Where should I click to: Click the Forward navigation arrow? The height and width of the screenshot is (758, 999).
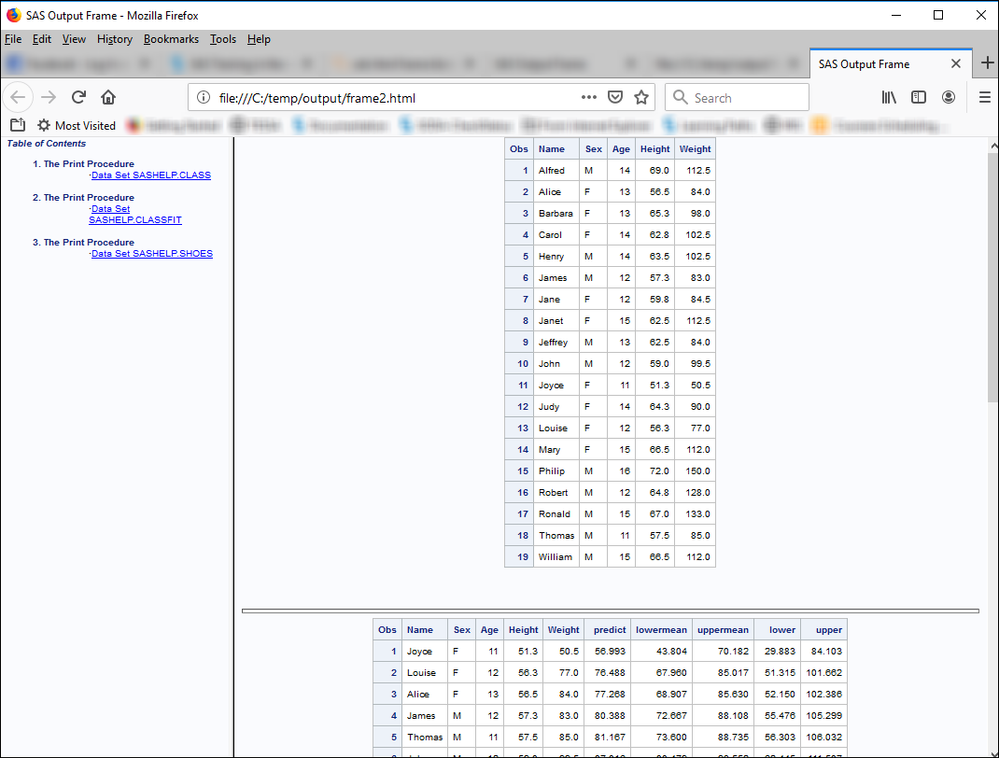click(48, 97)
